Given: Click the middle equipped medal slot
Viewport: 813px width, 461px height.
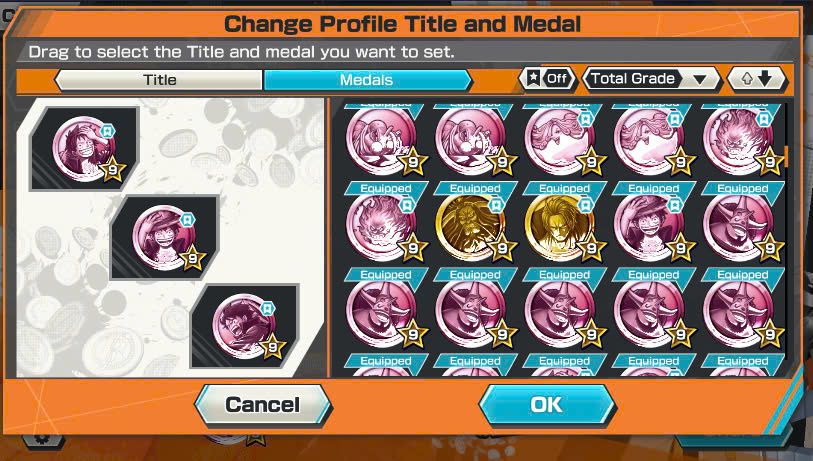Looking at the screenshot, I should [164, 237].
